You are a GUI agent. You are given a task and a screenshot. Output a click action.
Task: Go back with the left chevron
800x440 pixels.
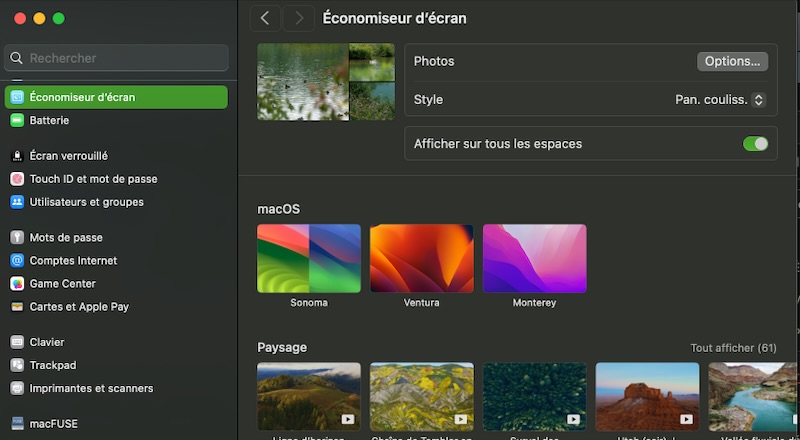[264, 18]
